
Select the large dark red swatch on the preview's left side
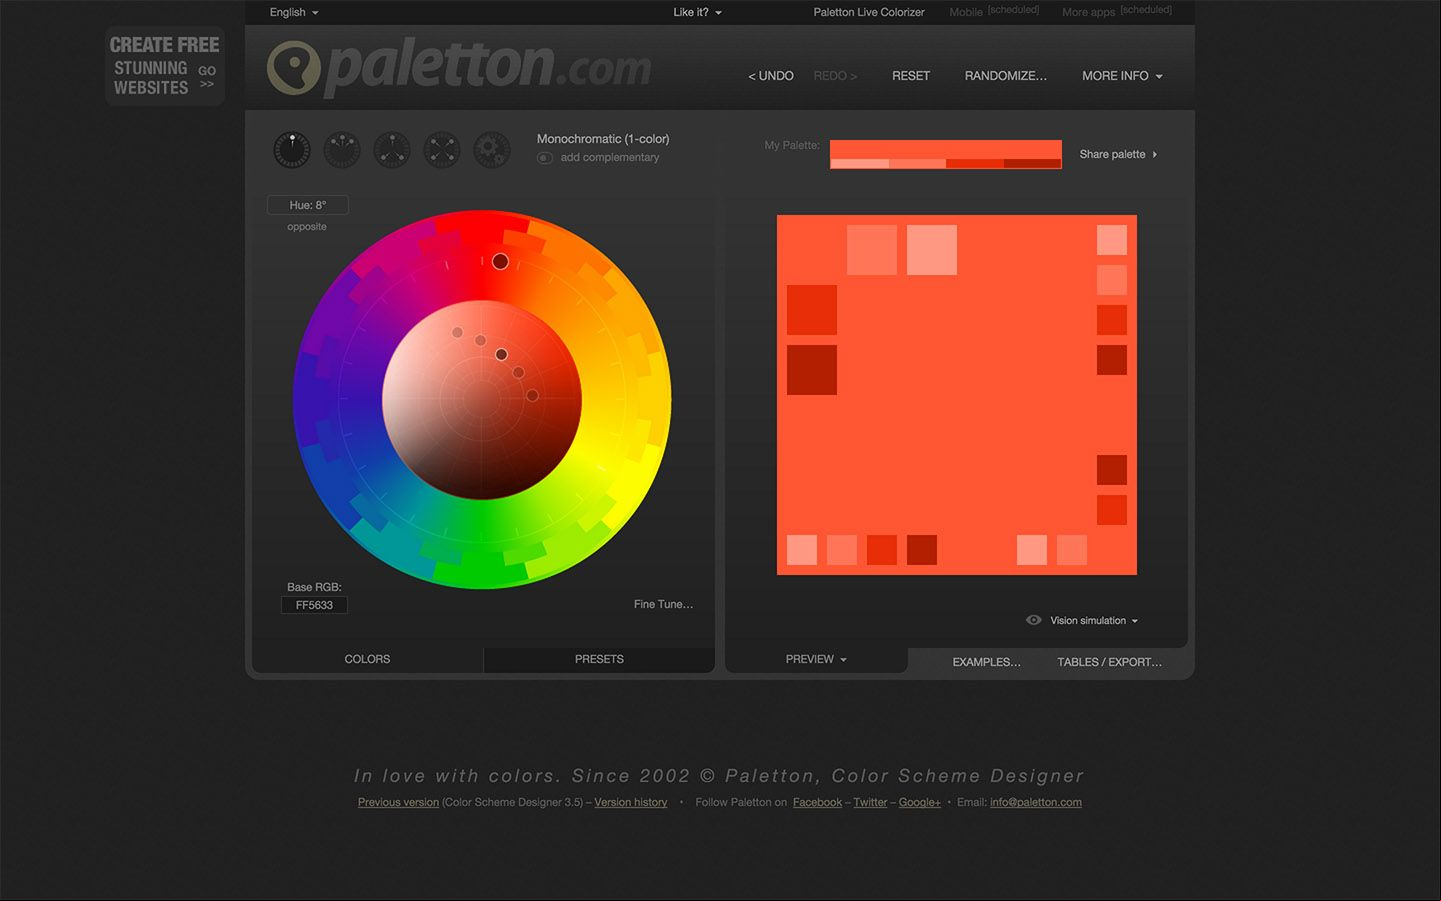point(812,370)
